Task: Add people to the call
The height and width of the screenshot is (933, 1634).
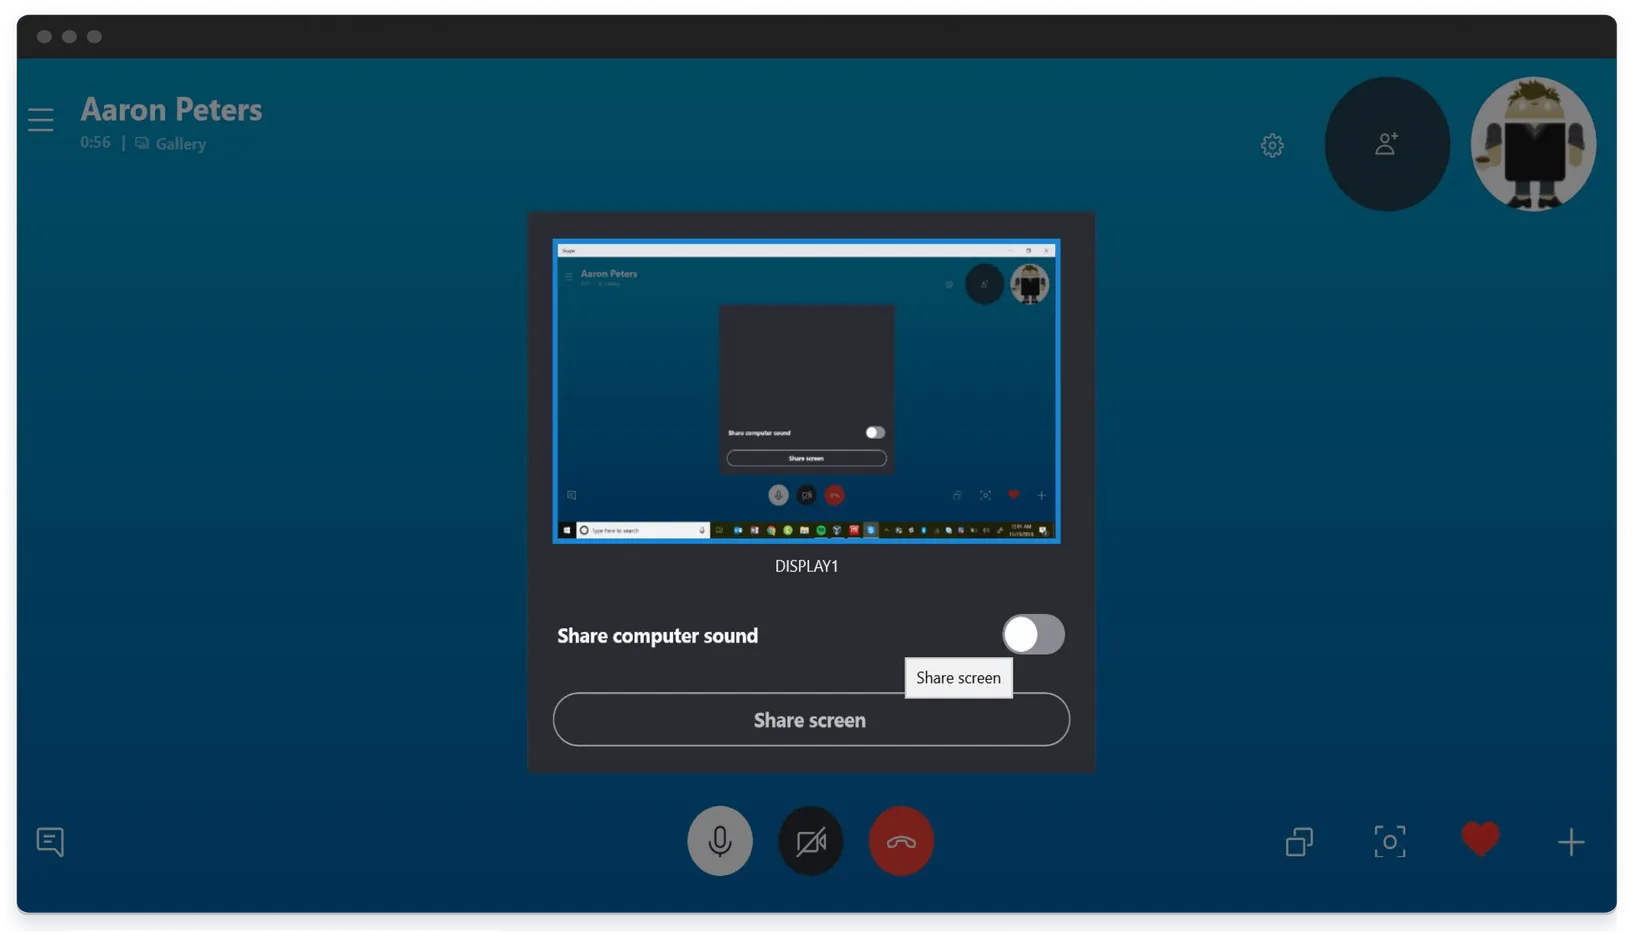Action: 1386,144
